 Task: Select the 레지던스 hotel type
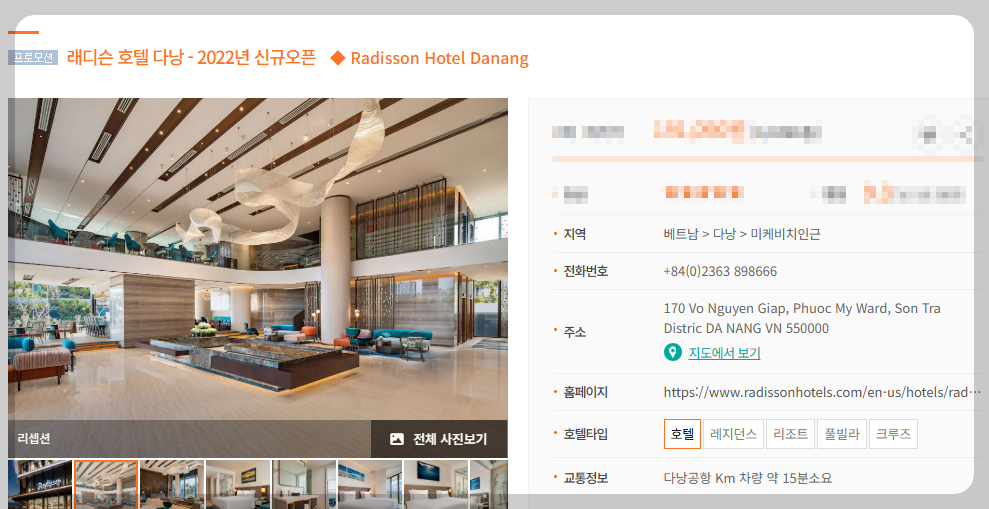tap(733, 434)
